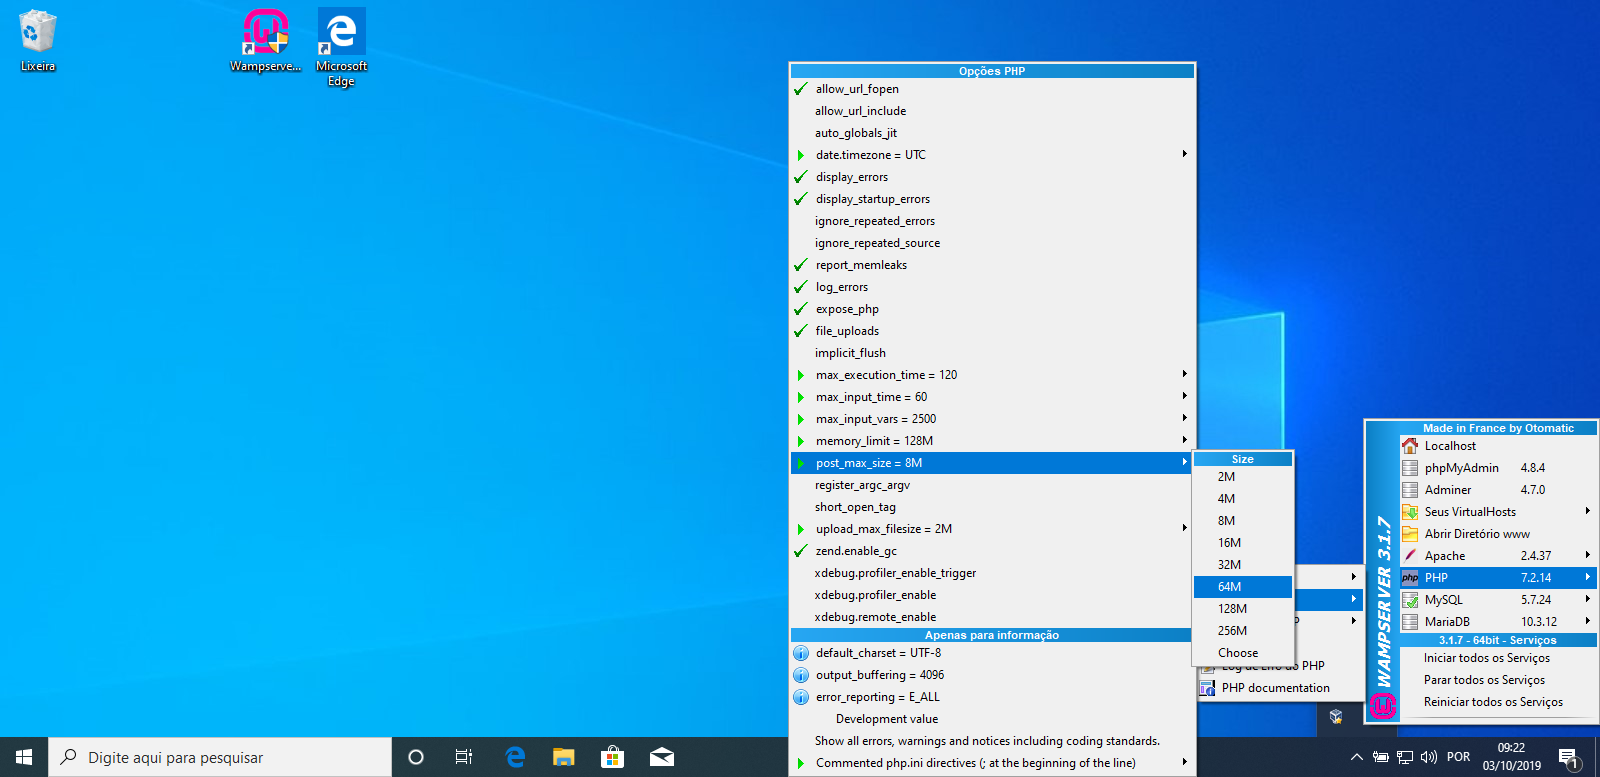1600x777 pixels.
Task: Expand max_input_vars = 2500 submenu
Action: [991, 419]
